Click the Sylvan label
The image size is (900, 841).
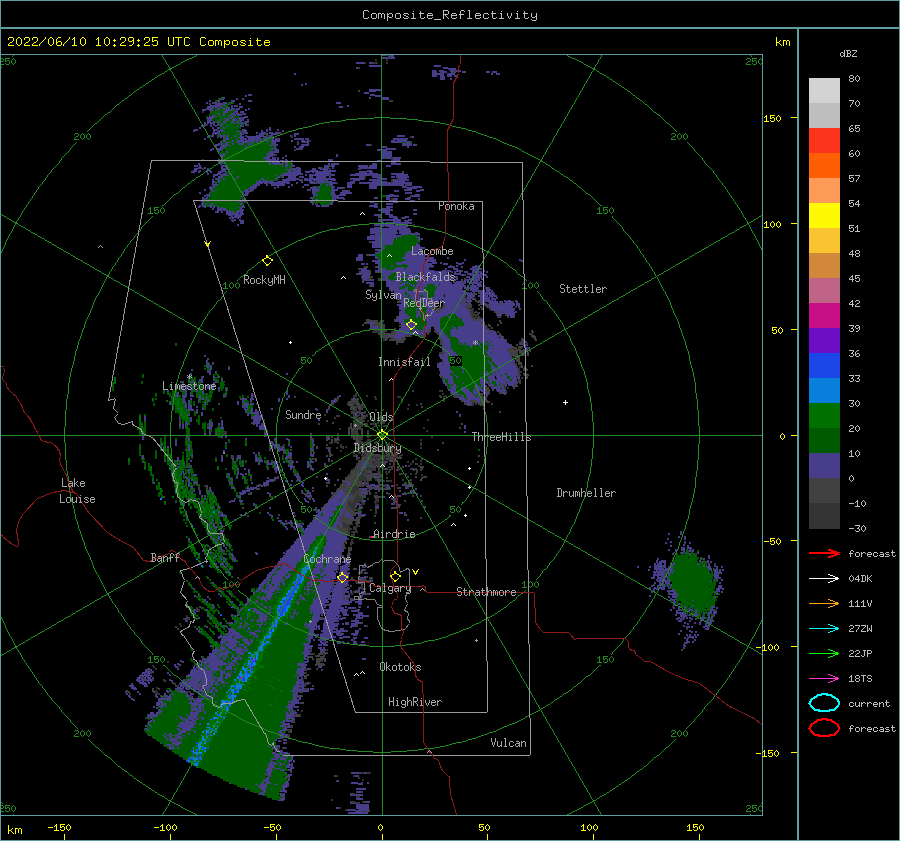point(383,295)
